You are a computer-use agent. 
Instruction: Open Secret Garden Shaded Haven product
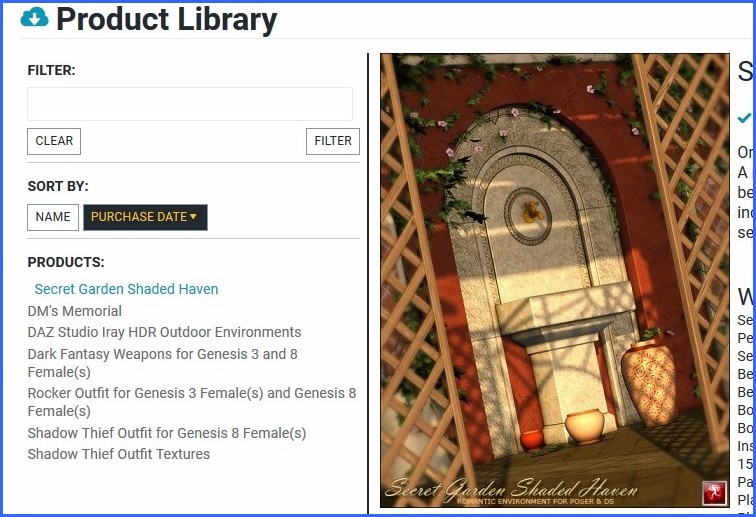coord(126,289)
